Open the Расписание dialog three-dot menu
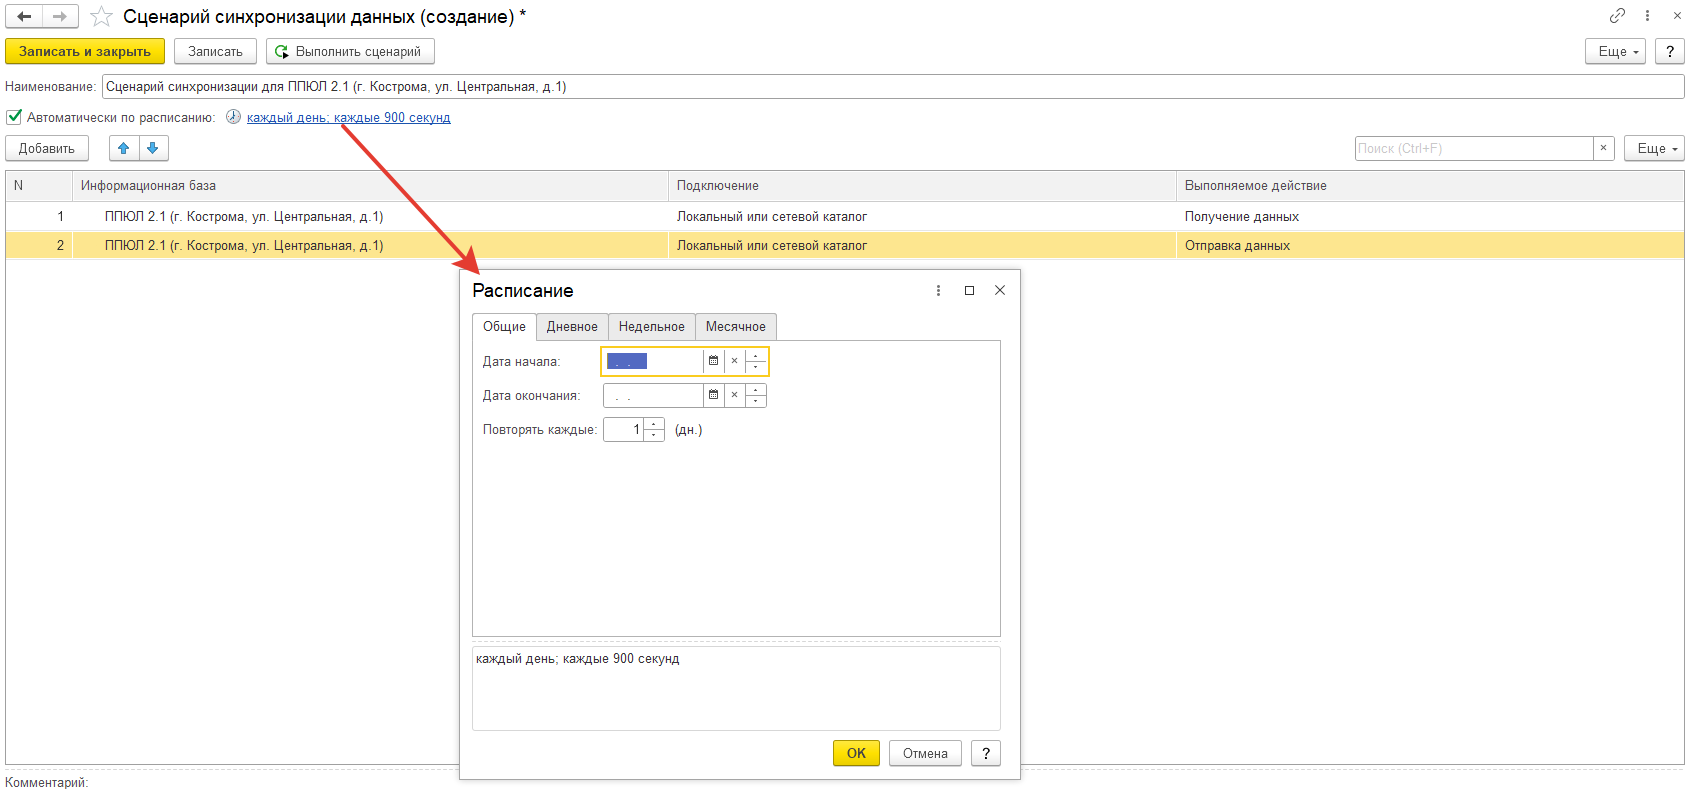The image size is (1690, 789). (938, 290)
